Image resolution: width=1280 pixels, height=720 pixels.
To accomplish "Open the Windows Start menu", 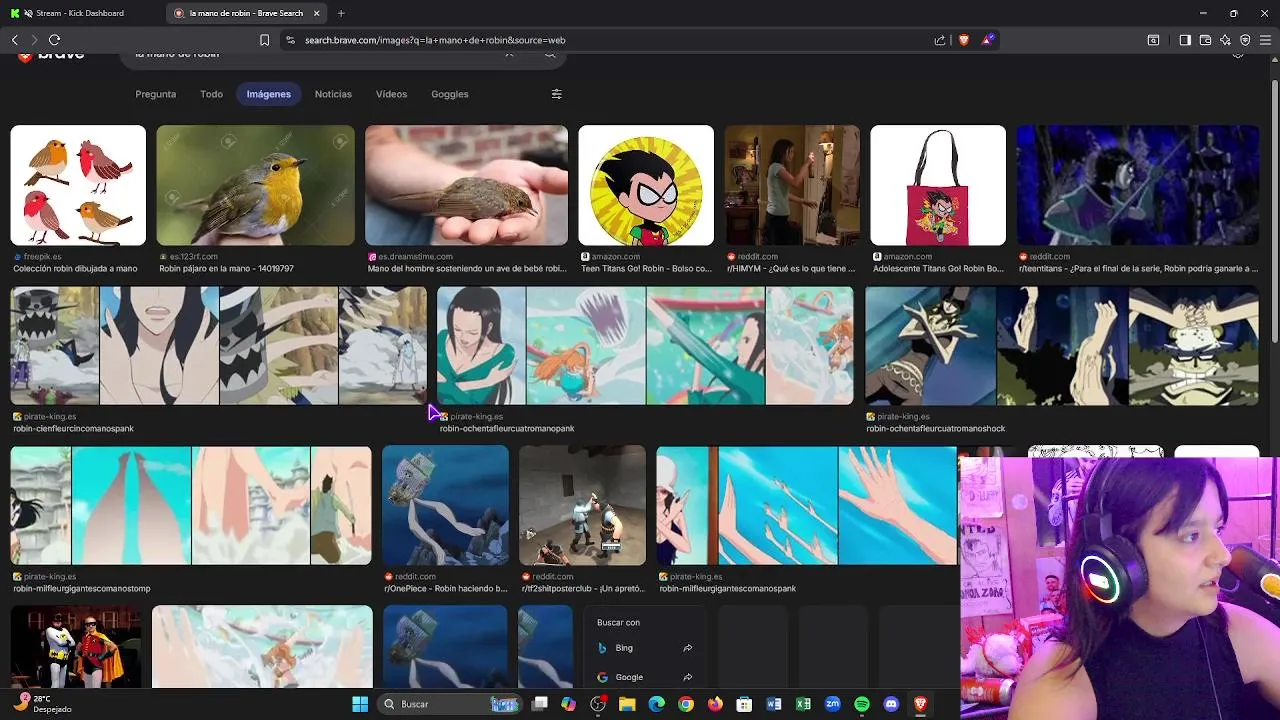I will tap(360, 704).
